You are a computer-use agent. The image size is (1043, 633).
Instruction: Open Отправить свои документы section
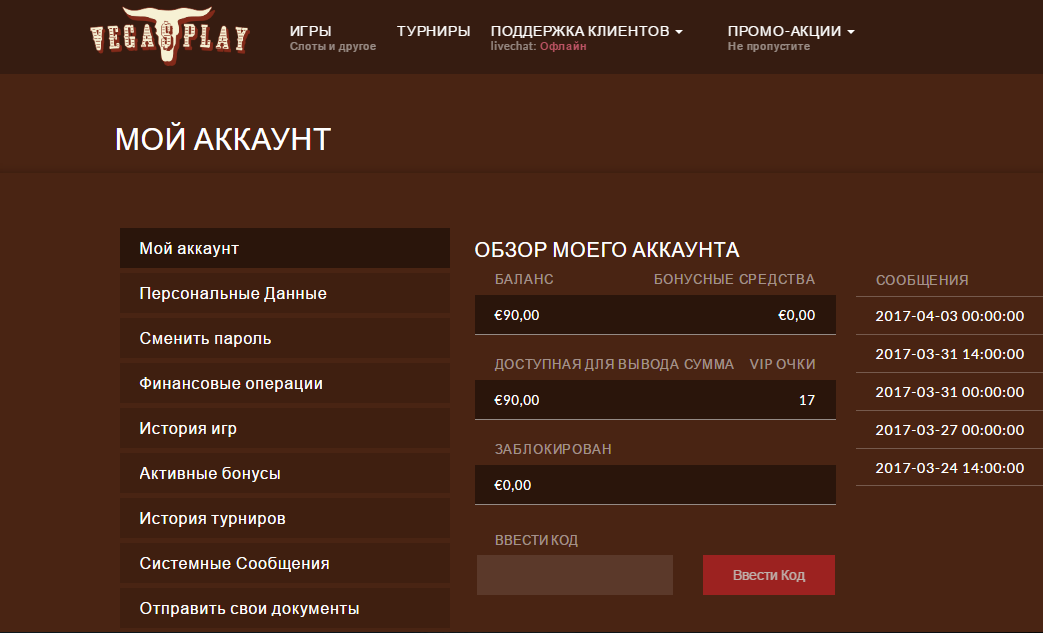pyautogui.click(x=285, y=608)
